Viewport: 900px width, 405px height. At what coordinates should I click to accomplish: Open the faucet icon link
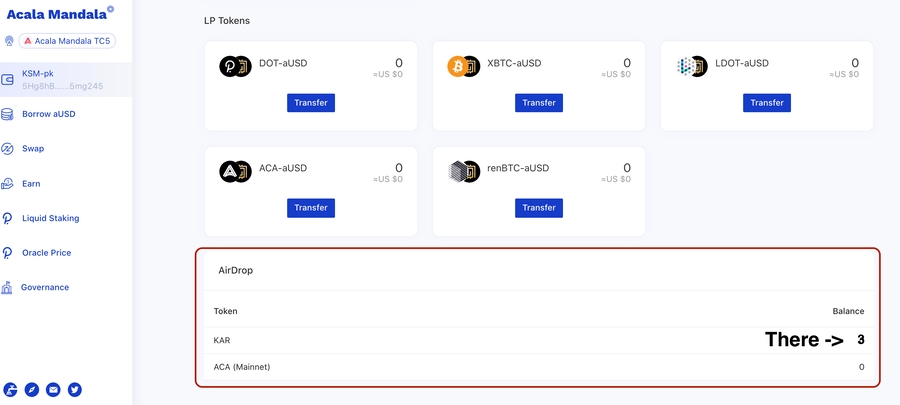tap(11, 389)
